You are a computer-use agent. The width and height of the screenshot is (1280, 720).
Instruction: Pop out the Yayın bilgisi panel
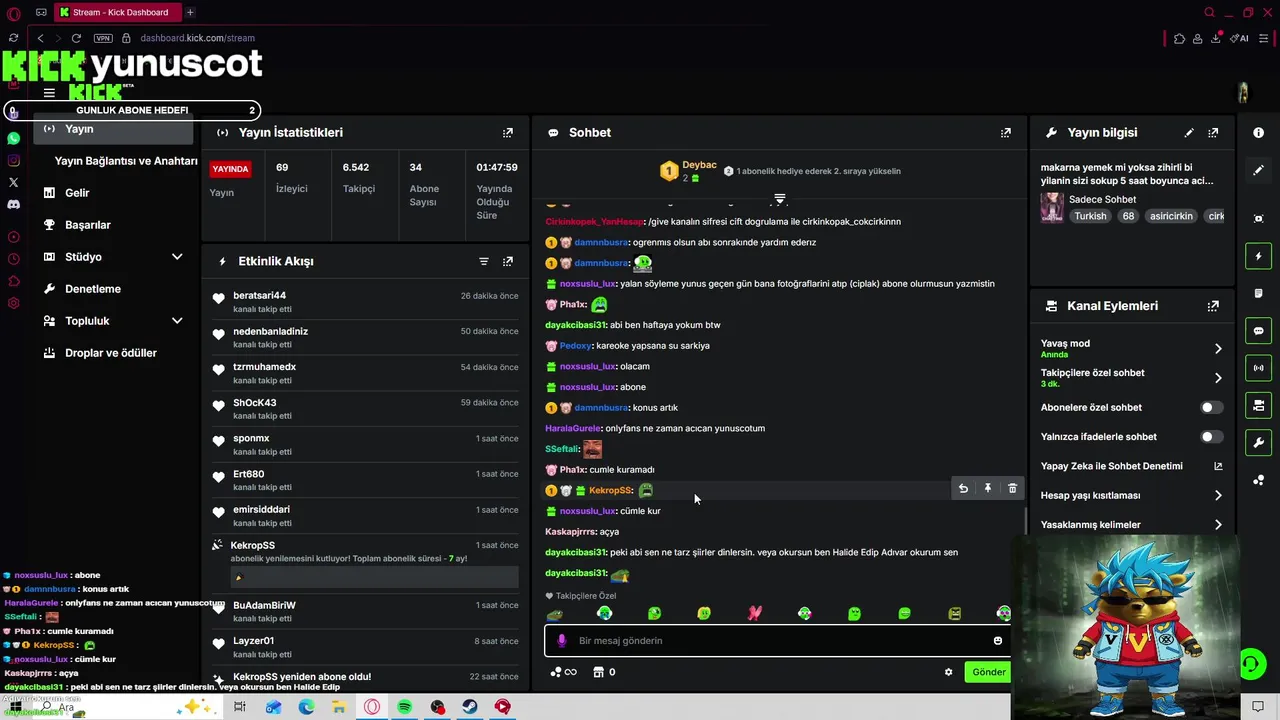(1213, 132)
